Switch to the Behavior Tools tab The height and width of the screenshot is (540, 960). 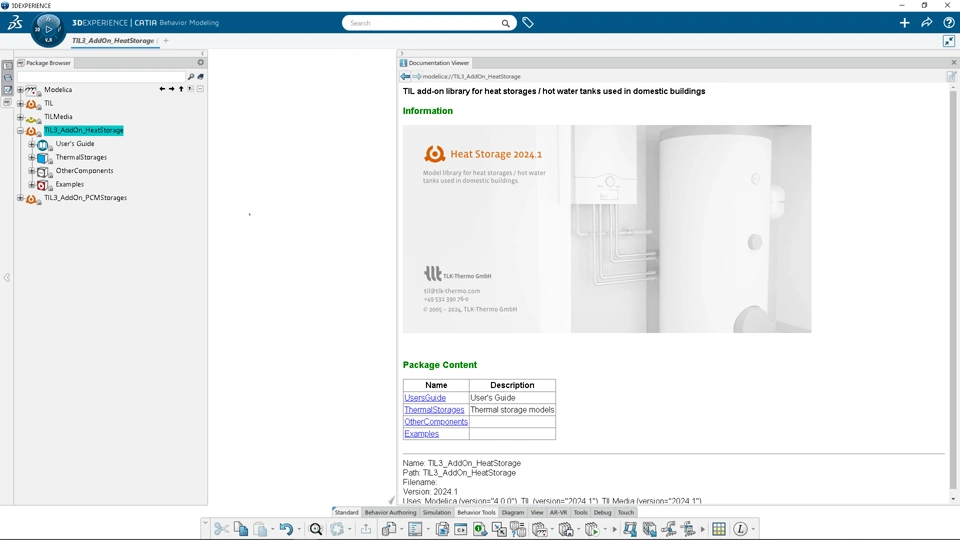click(476, 512)
